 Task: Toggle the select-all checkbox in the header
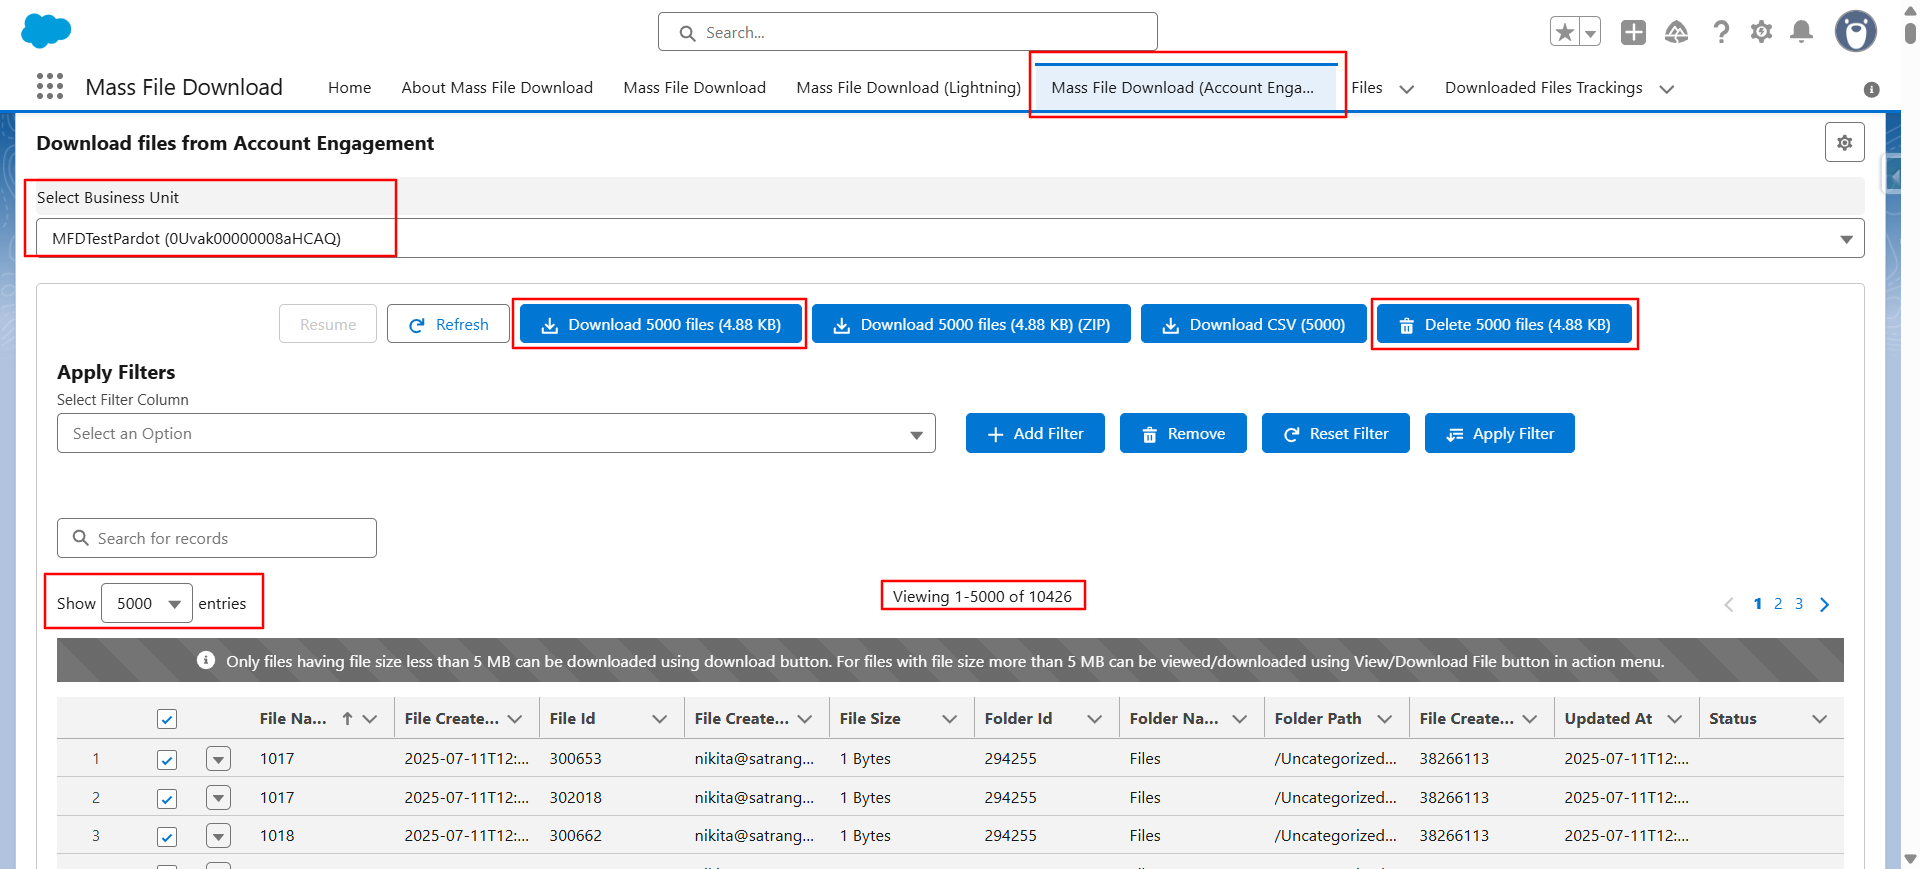point(167,719)
